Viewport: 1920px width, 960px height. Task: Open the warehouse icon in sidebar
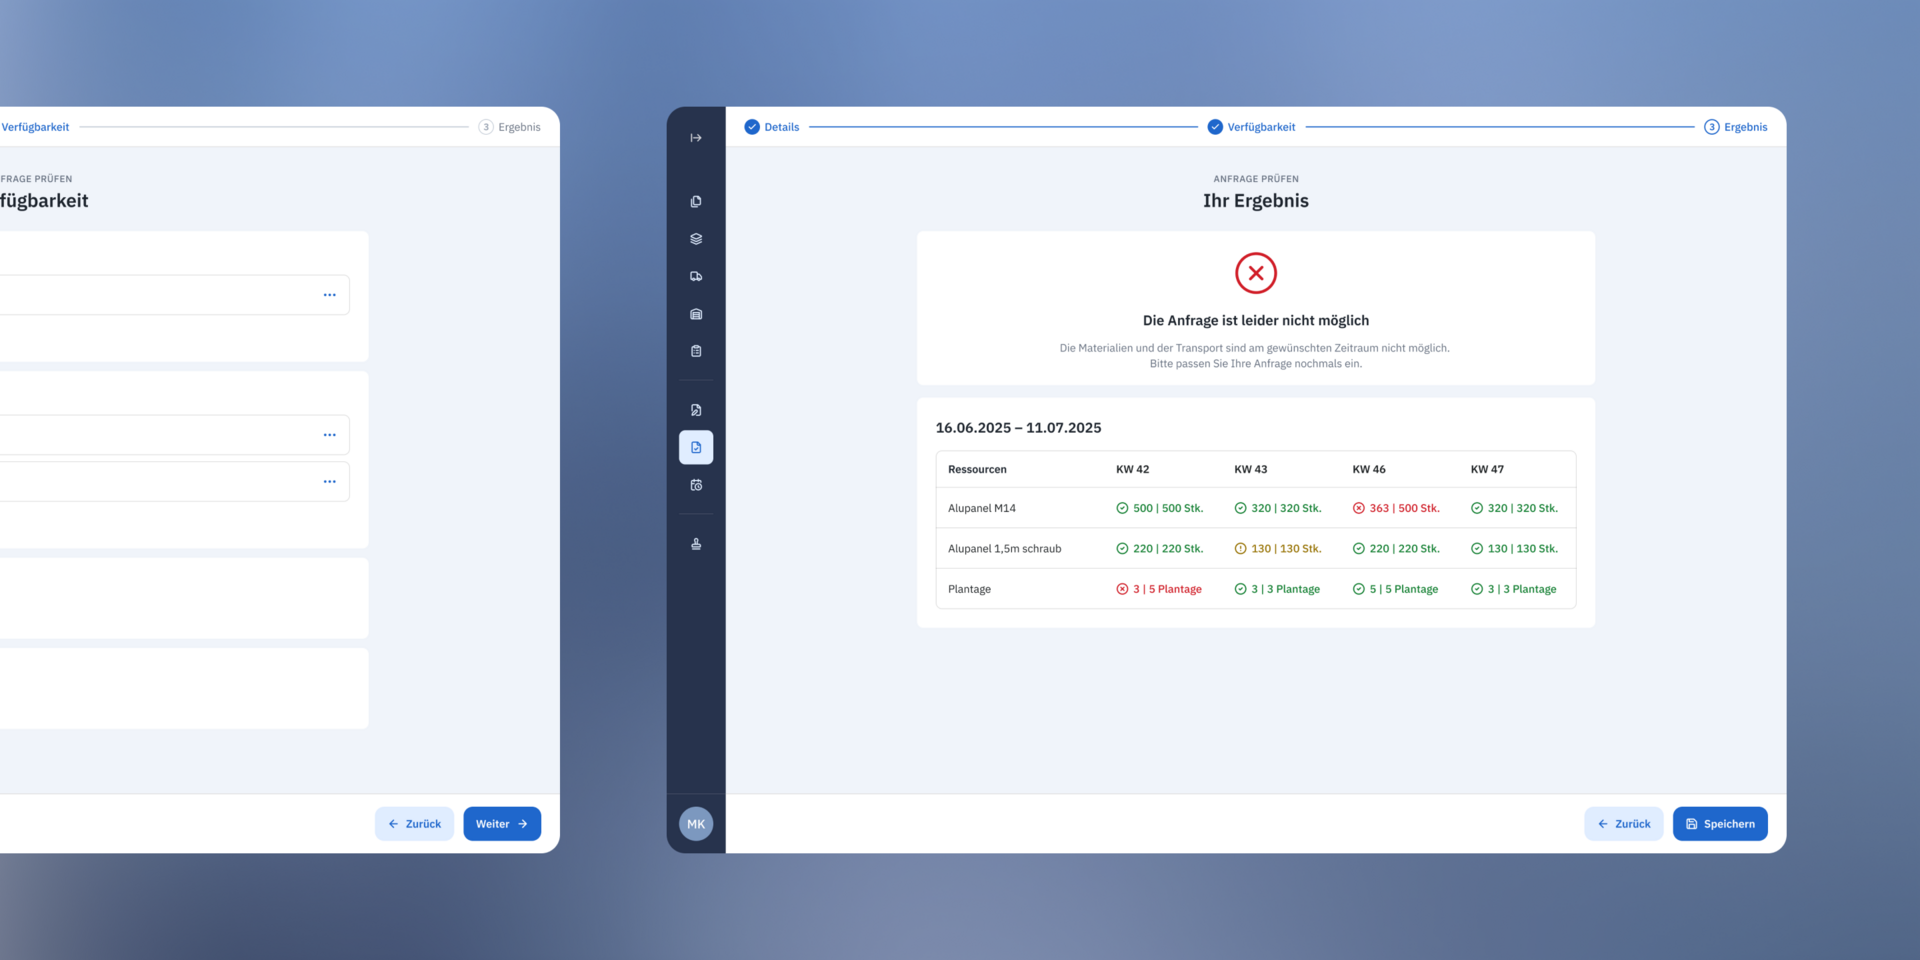coord(696,314)
